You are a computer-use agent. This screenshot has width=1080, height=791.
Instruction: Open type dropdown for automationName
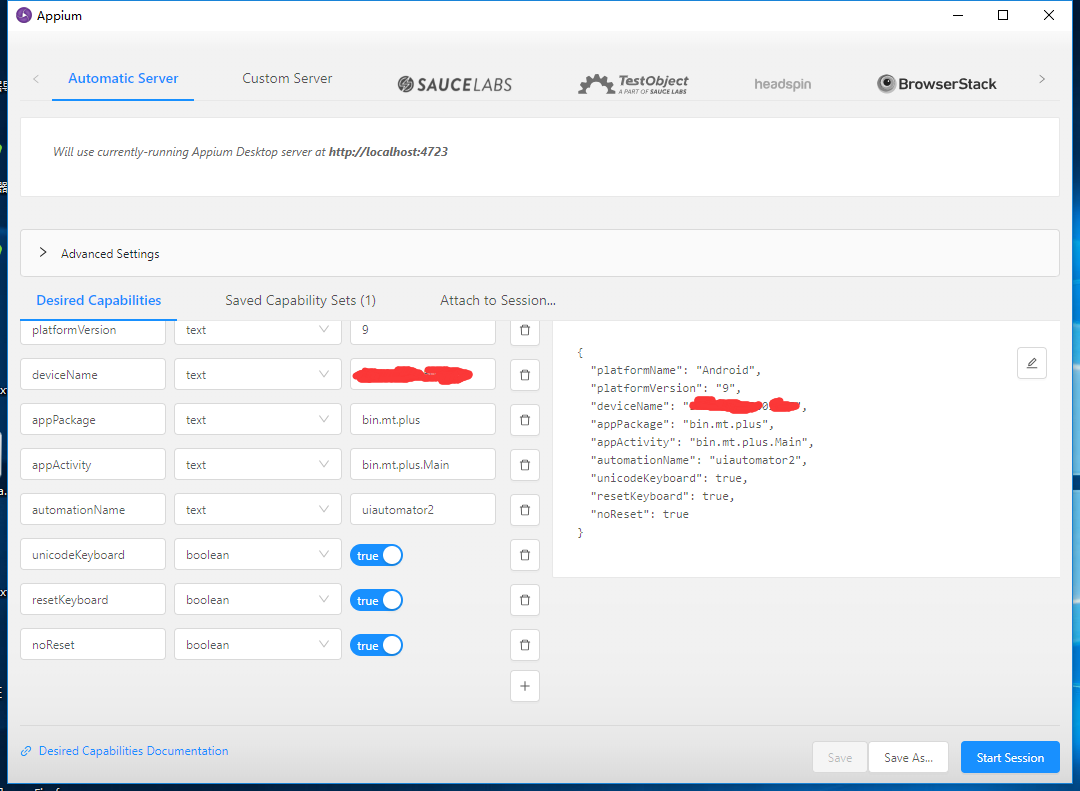pos(258,510)
